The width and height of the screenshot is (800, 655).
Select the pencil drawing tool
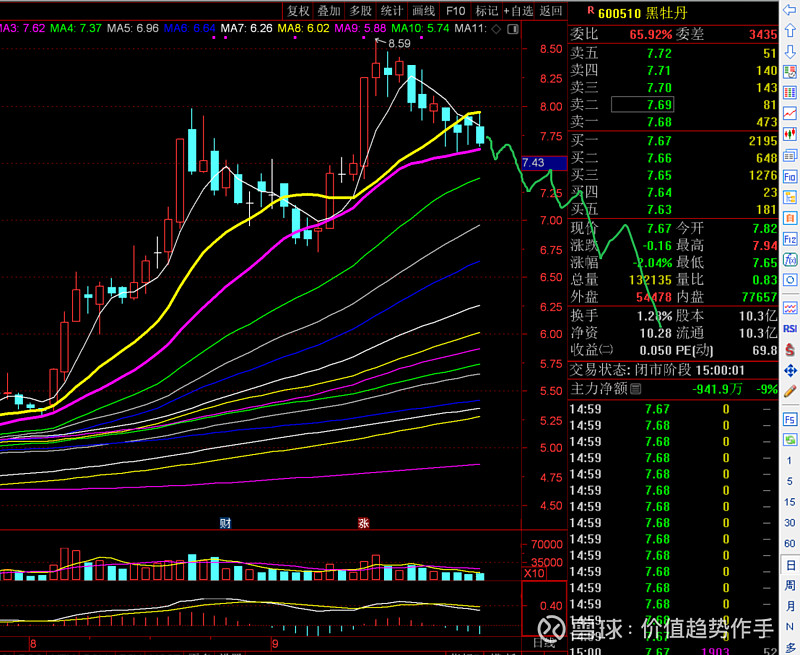(x=790, y=391)
